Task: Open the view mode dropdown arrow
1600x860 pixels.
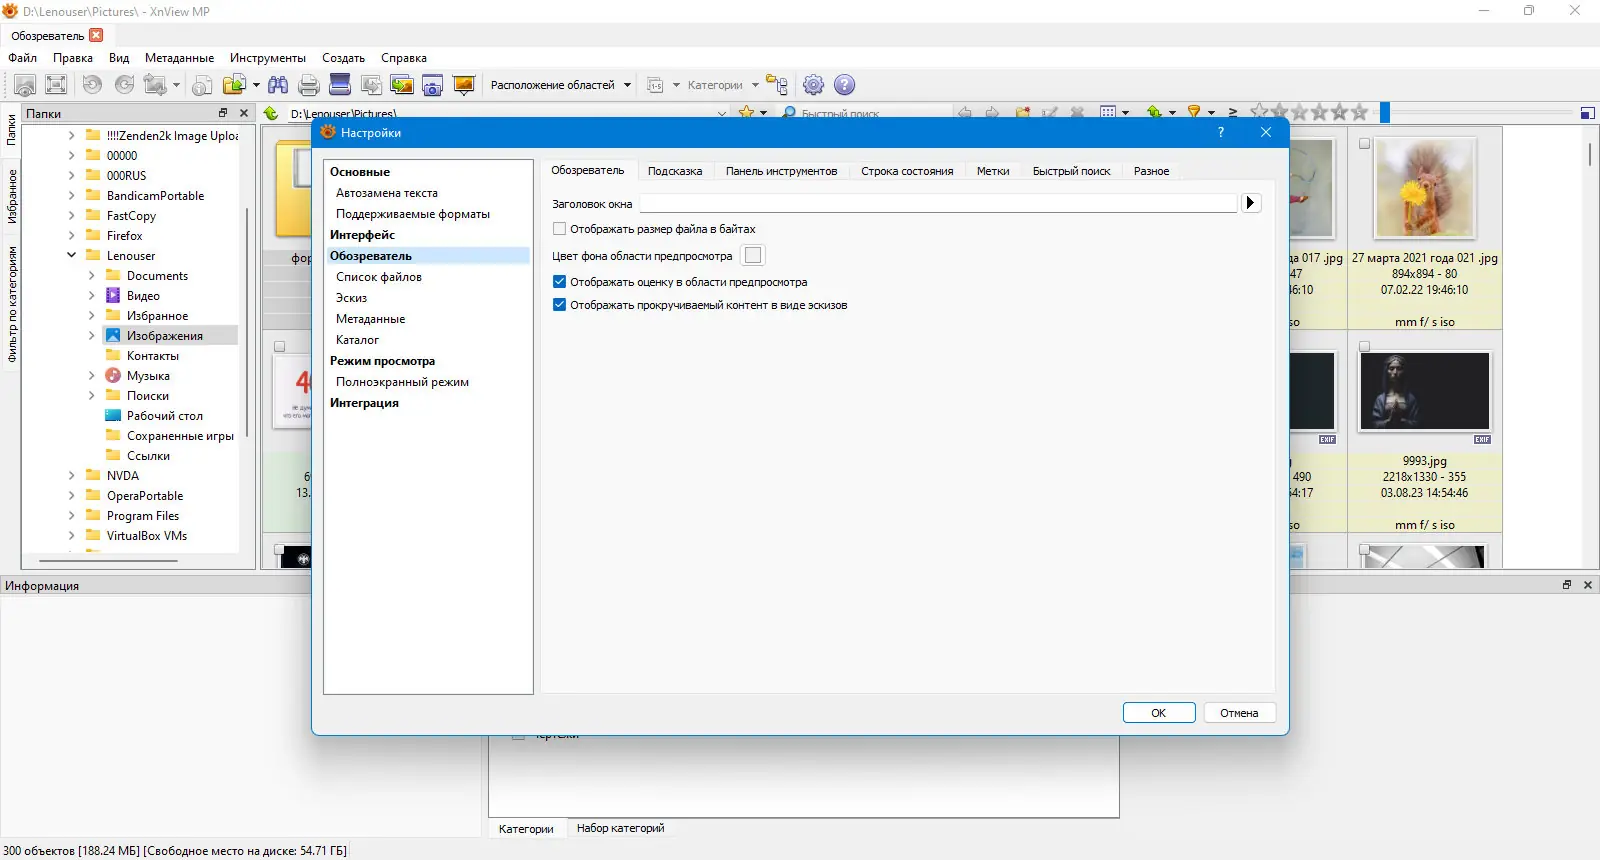Action: coord(1126,113)
